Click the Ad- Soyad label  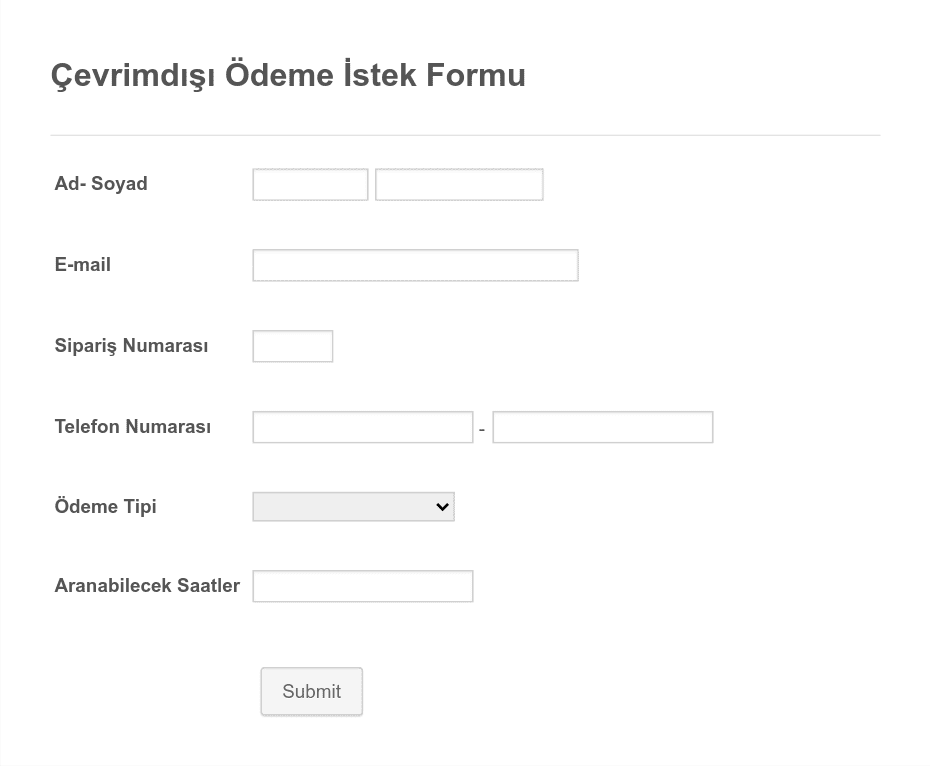click(101, 184)
